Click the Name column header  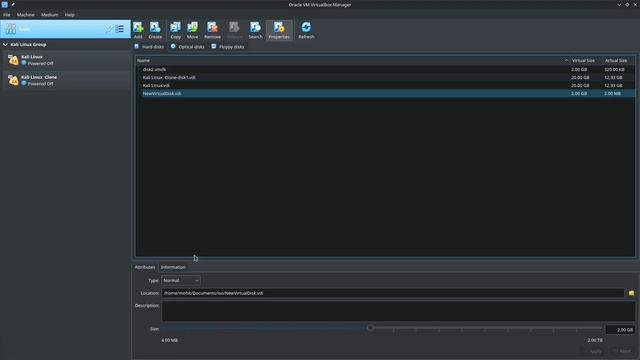click(x=353, y=60)
